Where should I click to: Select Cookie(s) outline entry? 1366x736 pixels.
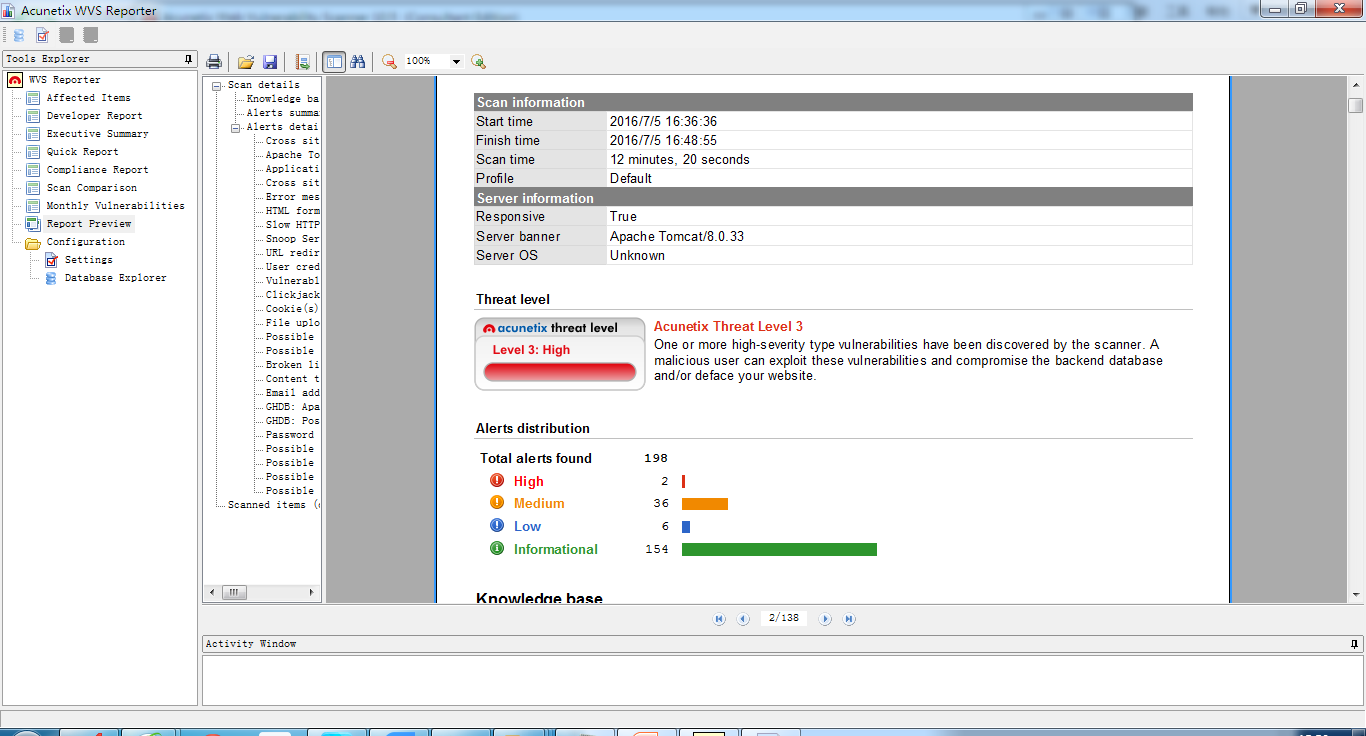tap(292, 309)
